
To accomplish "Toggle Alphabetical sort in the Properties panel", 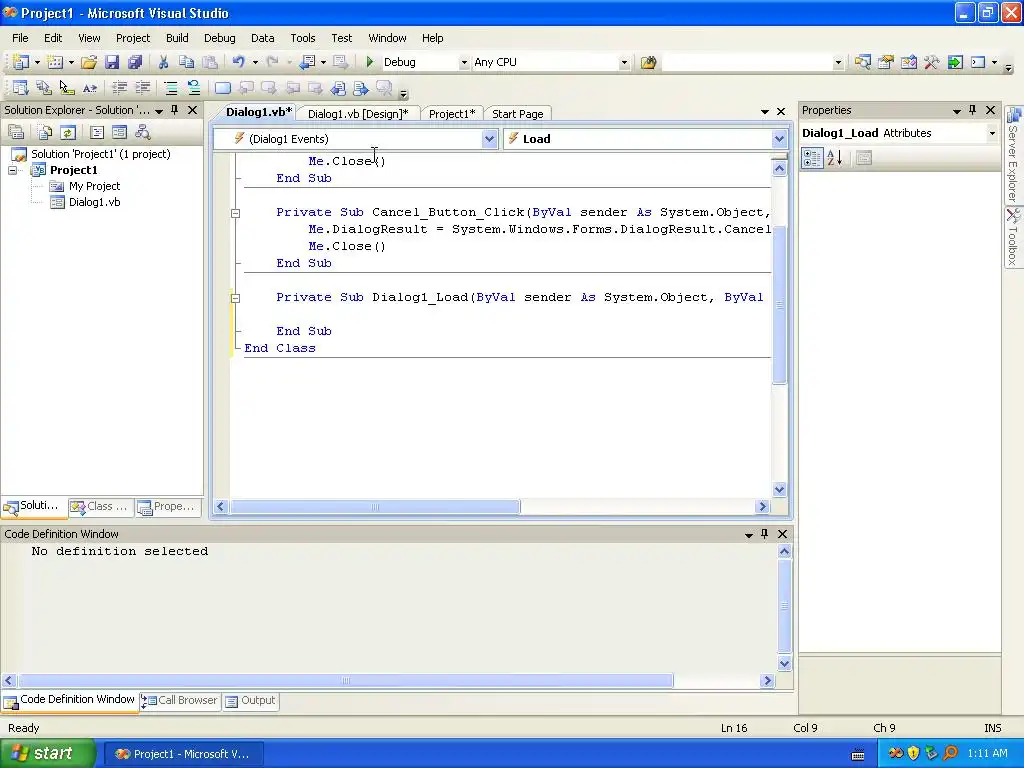I will tap(835, 158).
